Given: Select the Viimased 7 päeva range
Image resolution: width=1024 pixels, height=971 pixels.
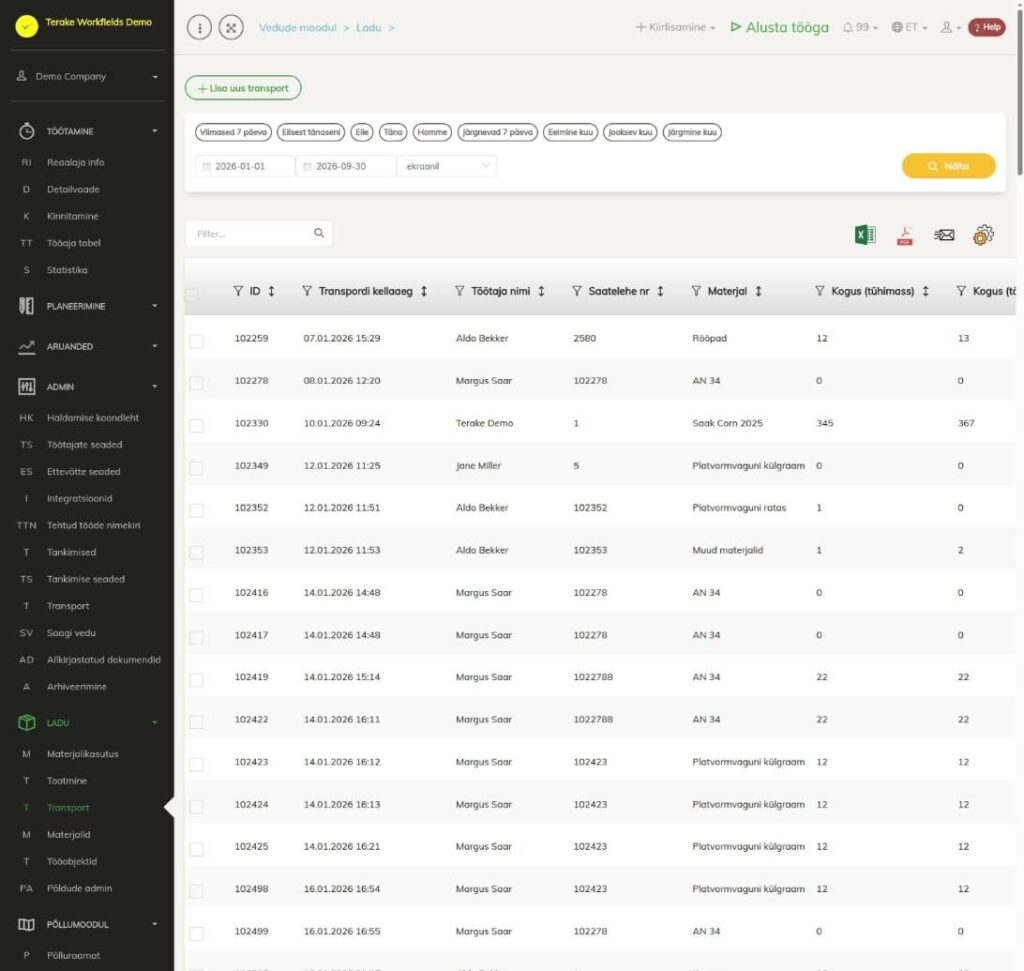Looking at the screenshot, I should pos(233,132).
